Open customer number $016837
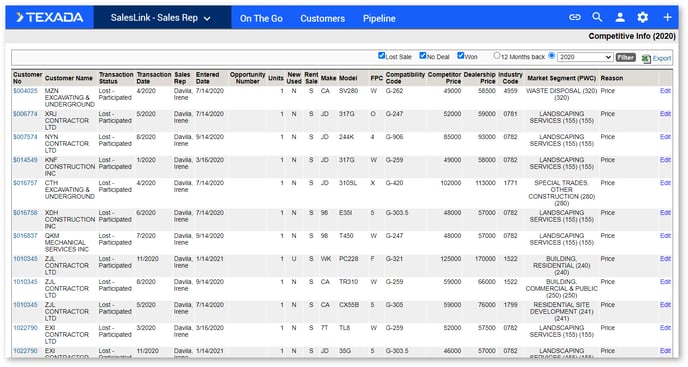 coord(25,236)
